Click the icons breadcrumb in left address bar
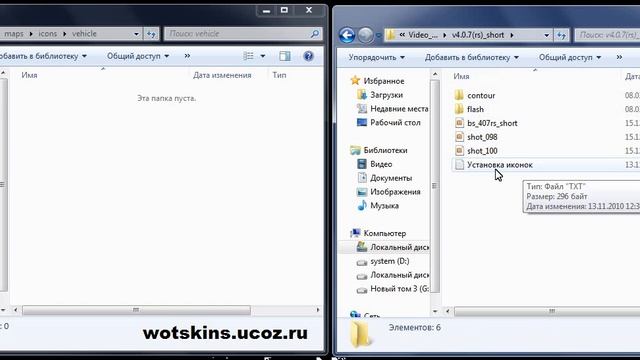The width and height of the screenshot is (640, 360). pos(48,34)
